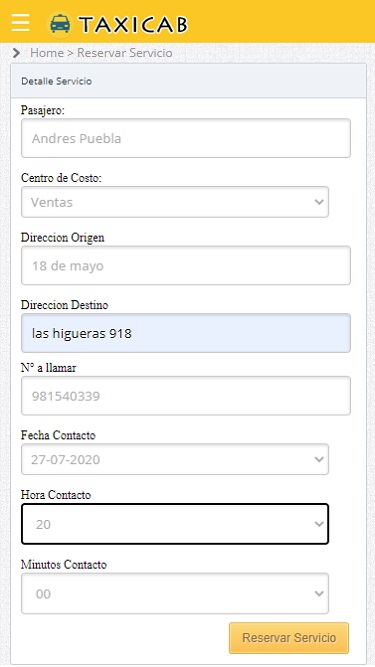Expand the Minutos Contacto dropdown

point(175,593)
